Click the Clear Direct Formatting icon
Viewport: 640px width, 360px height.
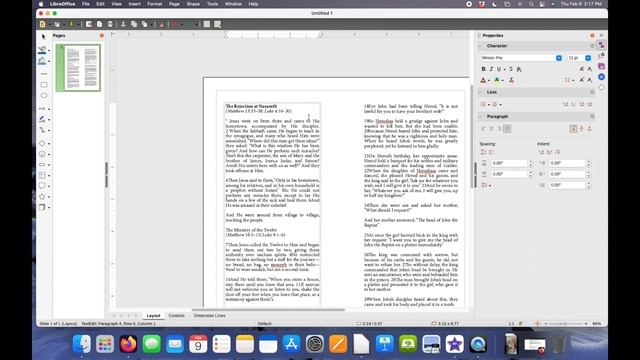[511, 80]
